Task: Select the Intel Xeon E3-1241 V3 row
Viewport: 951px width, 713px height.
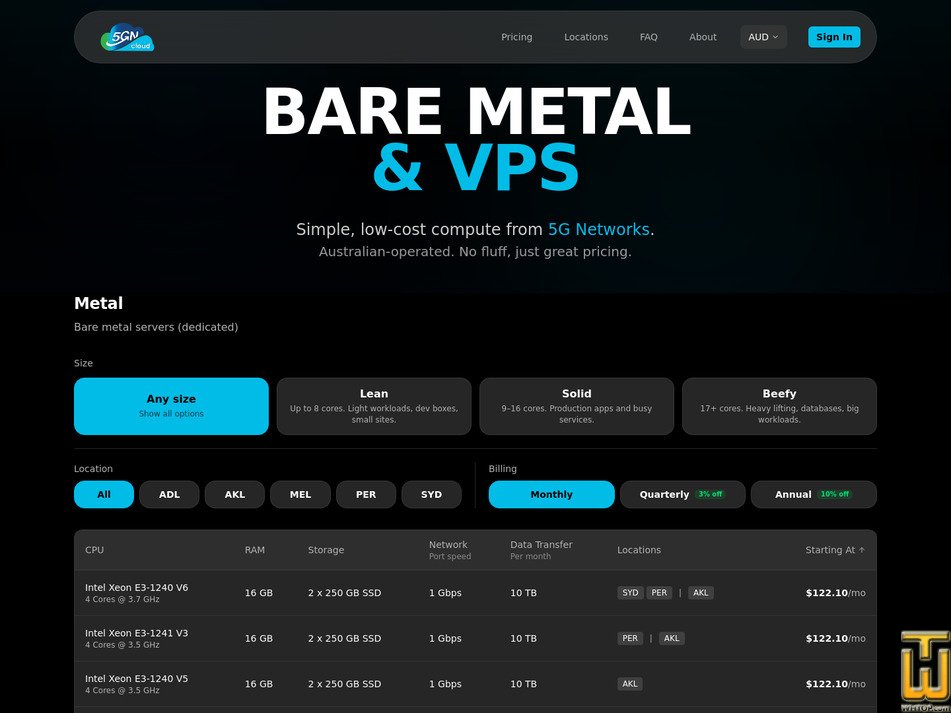Action: pos(476,638)
